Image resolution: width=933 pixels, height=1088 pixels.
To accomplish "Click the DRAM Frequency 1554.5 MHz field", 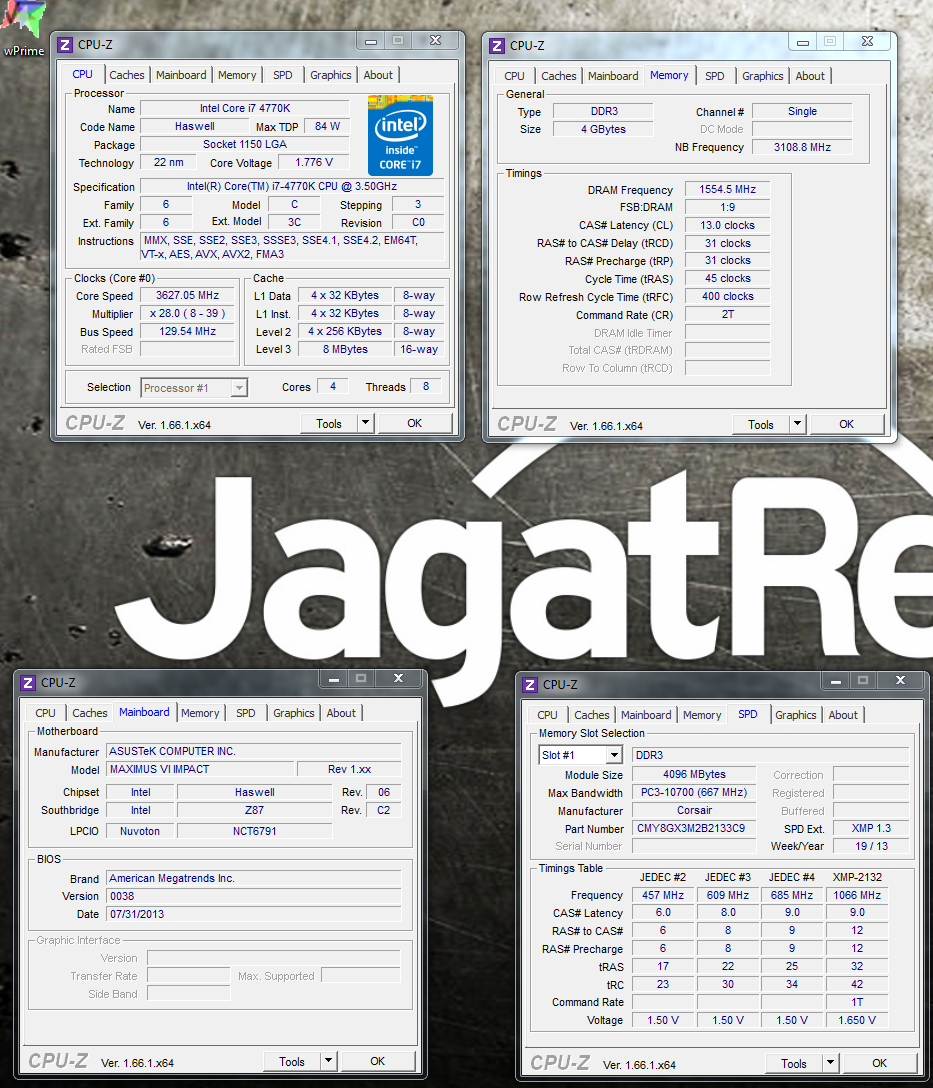I will (x=726, y=190).
